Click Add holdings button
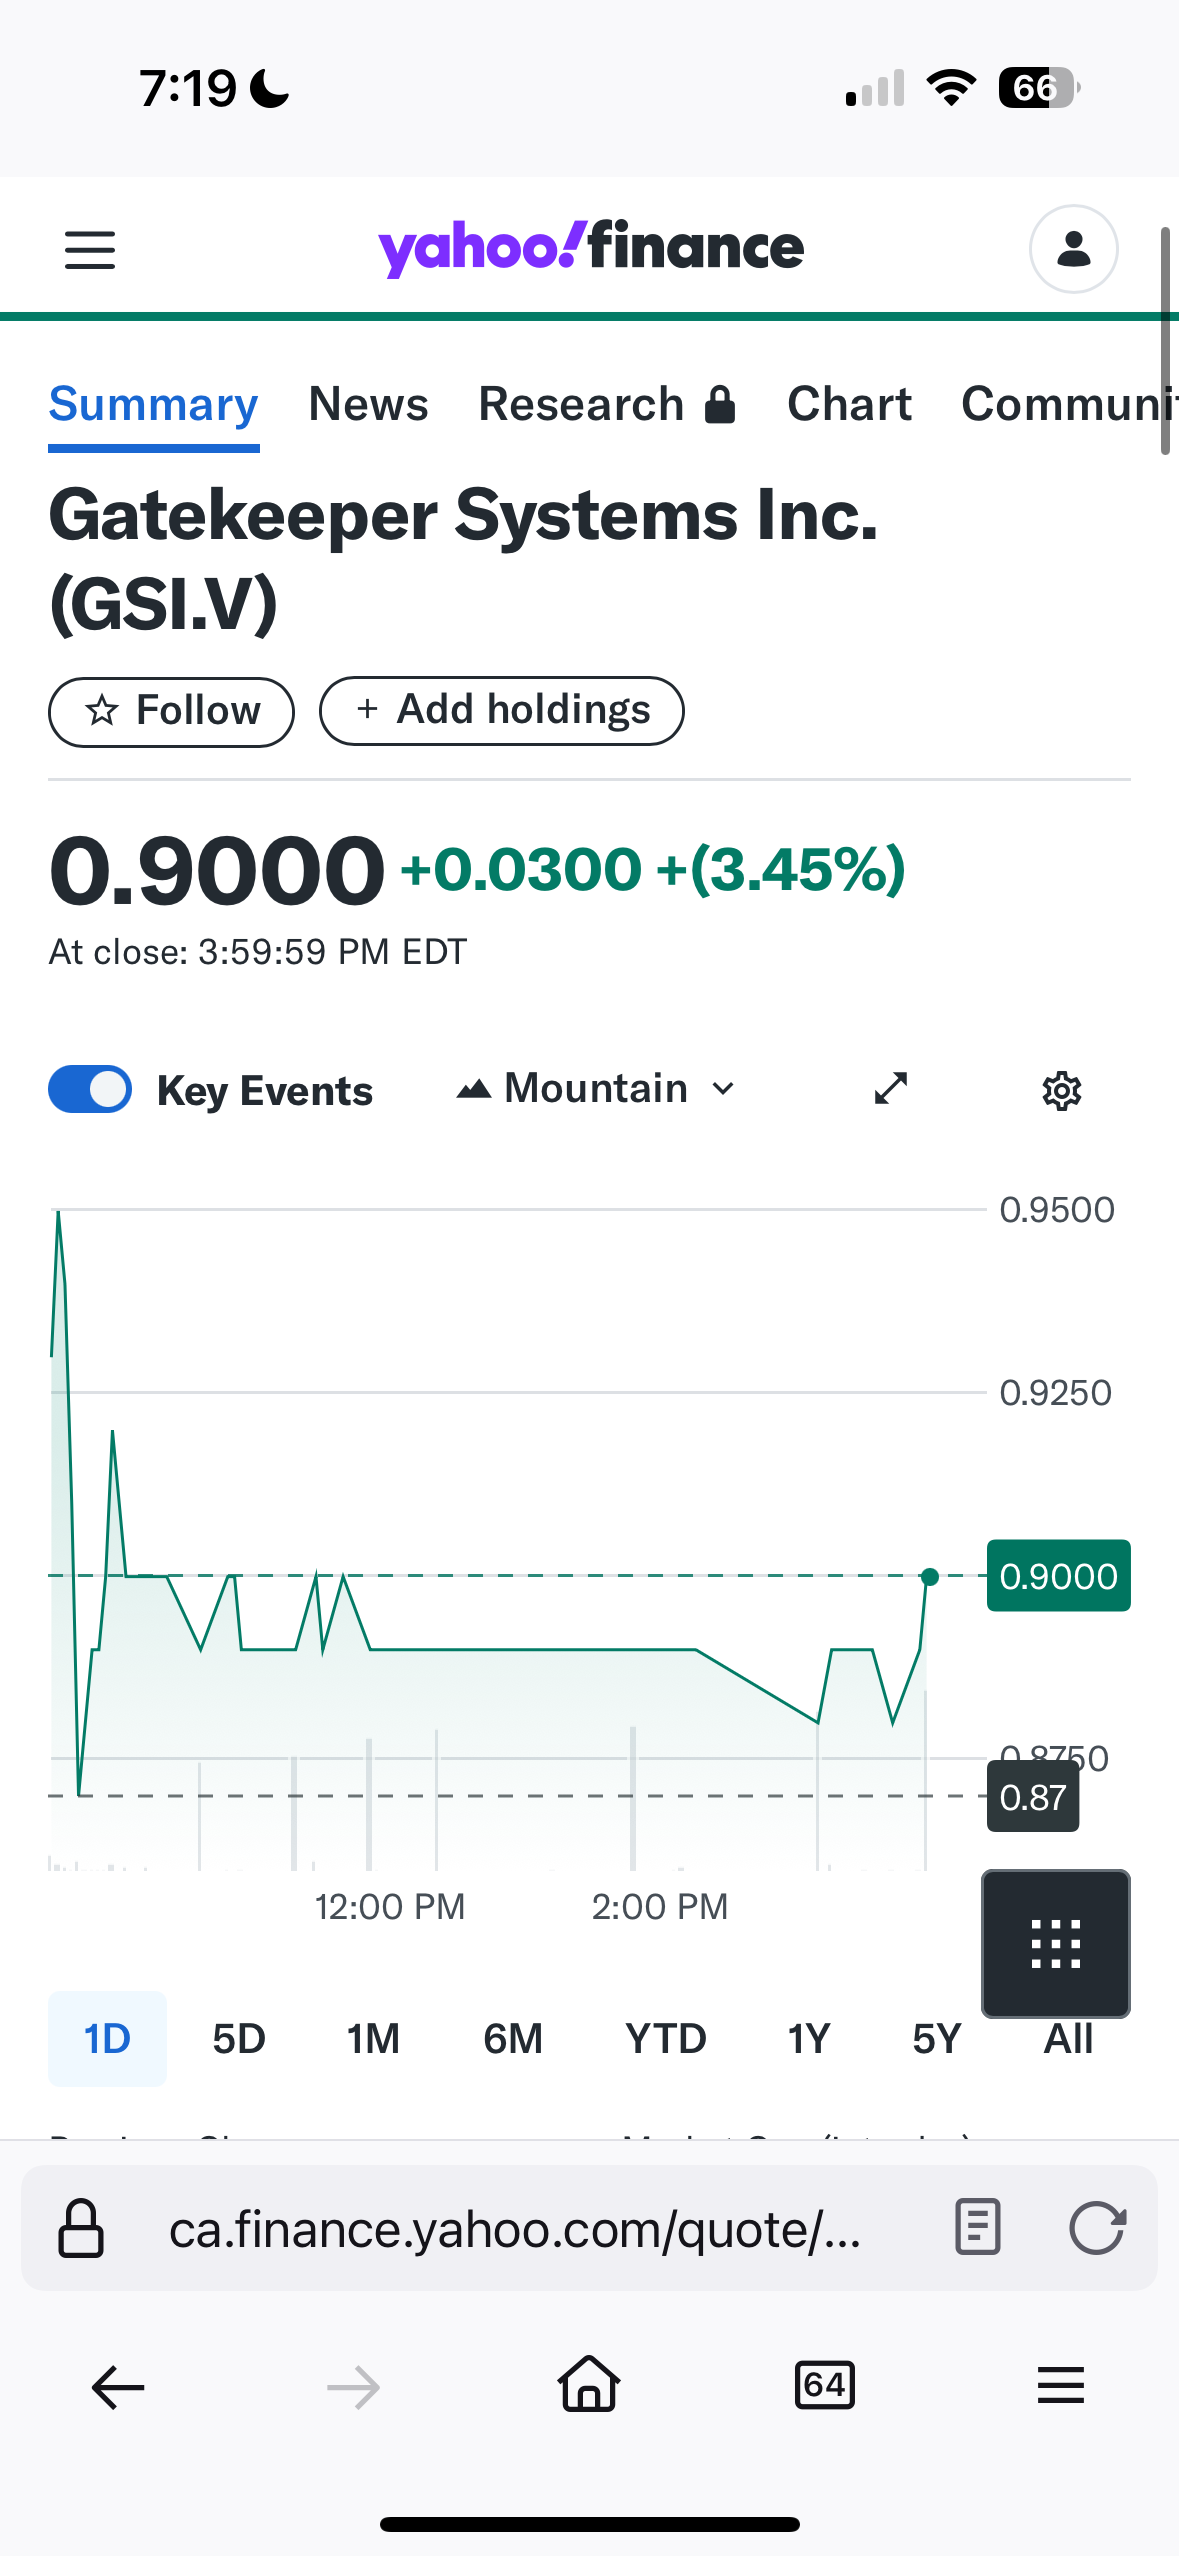Screen dimensions: 1179x2556 [502, 711]
